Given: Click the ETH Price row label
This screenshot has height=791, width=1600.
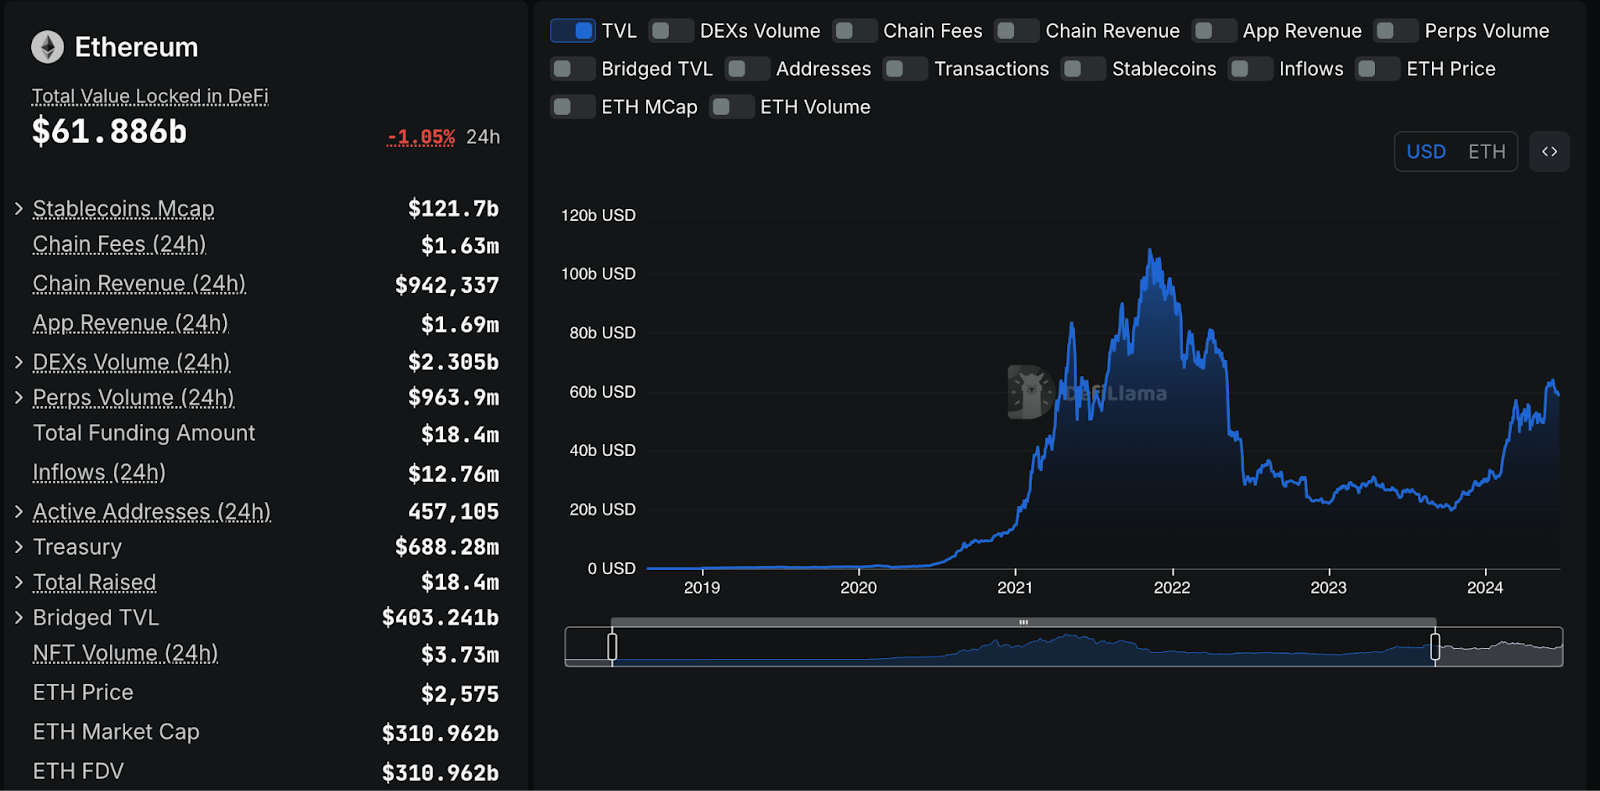Looking at the screenshot, I should (83, 692).
